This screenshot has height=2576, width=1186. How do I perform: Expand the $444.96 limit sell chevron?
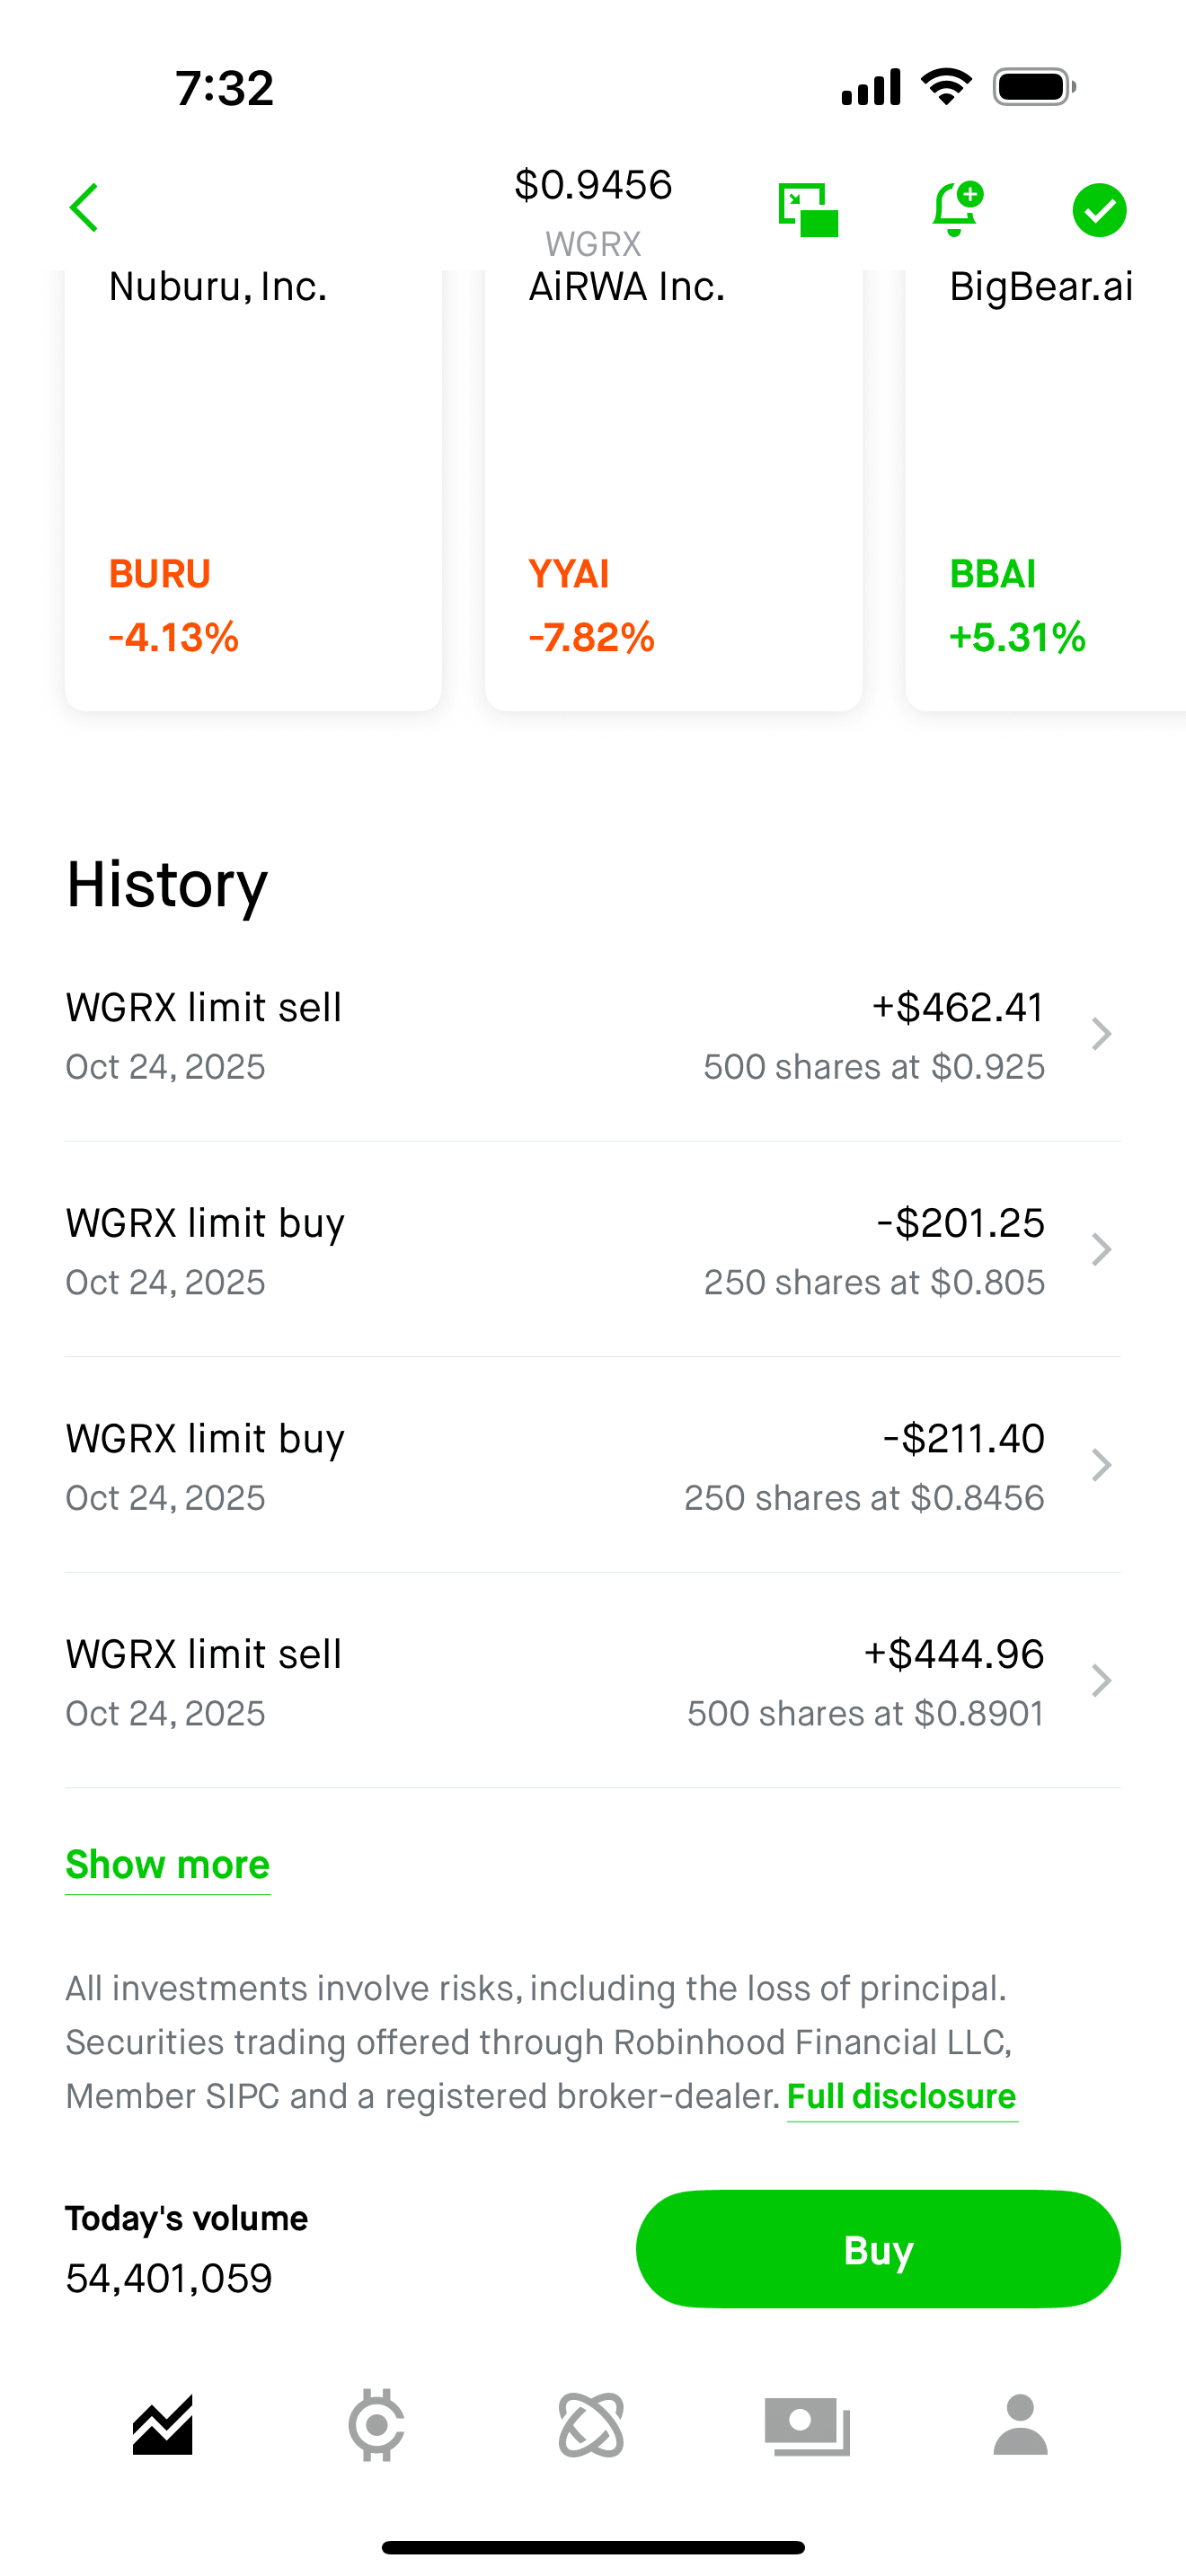tap(1101, 1681)
